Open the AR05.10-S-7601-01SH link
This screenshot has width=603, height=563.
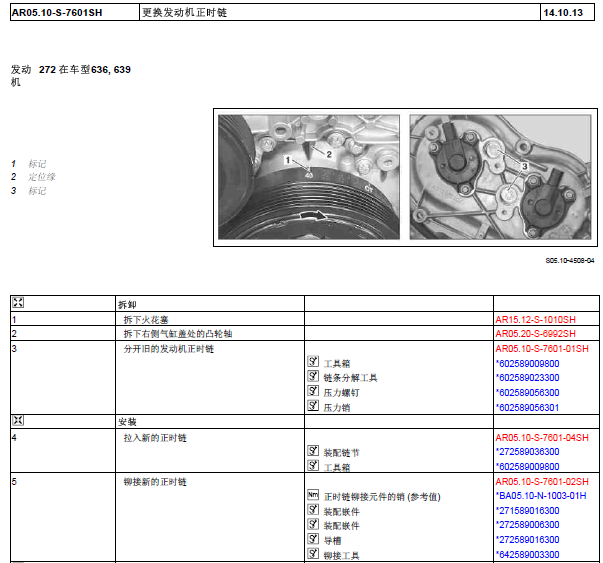542,349
